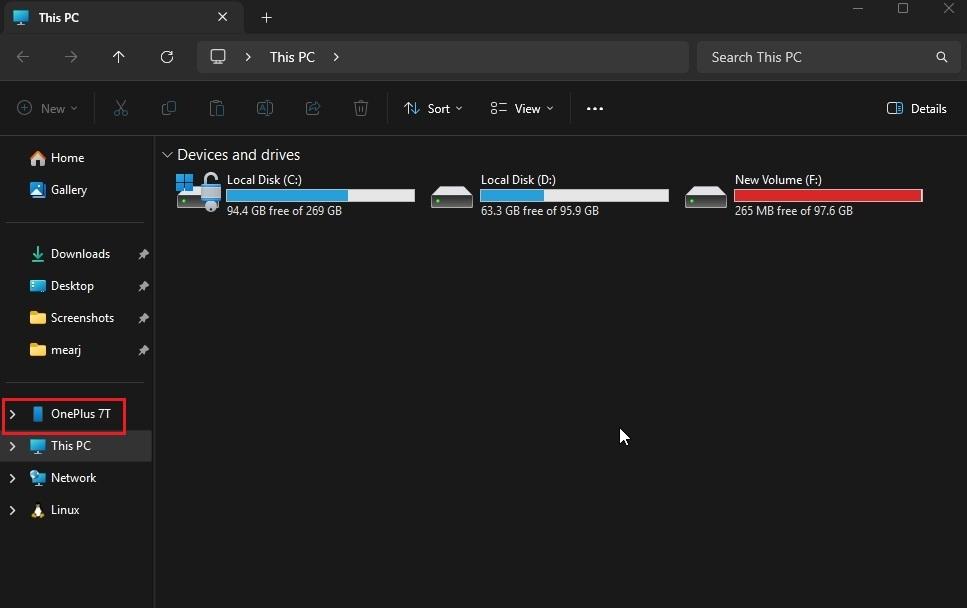The image size is (967, 608).
Task: Expand the Linux tree node
Action: coord(12,510)
